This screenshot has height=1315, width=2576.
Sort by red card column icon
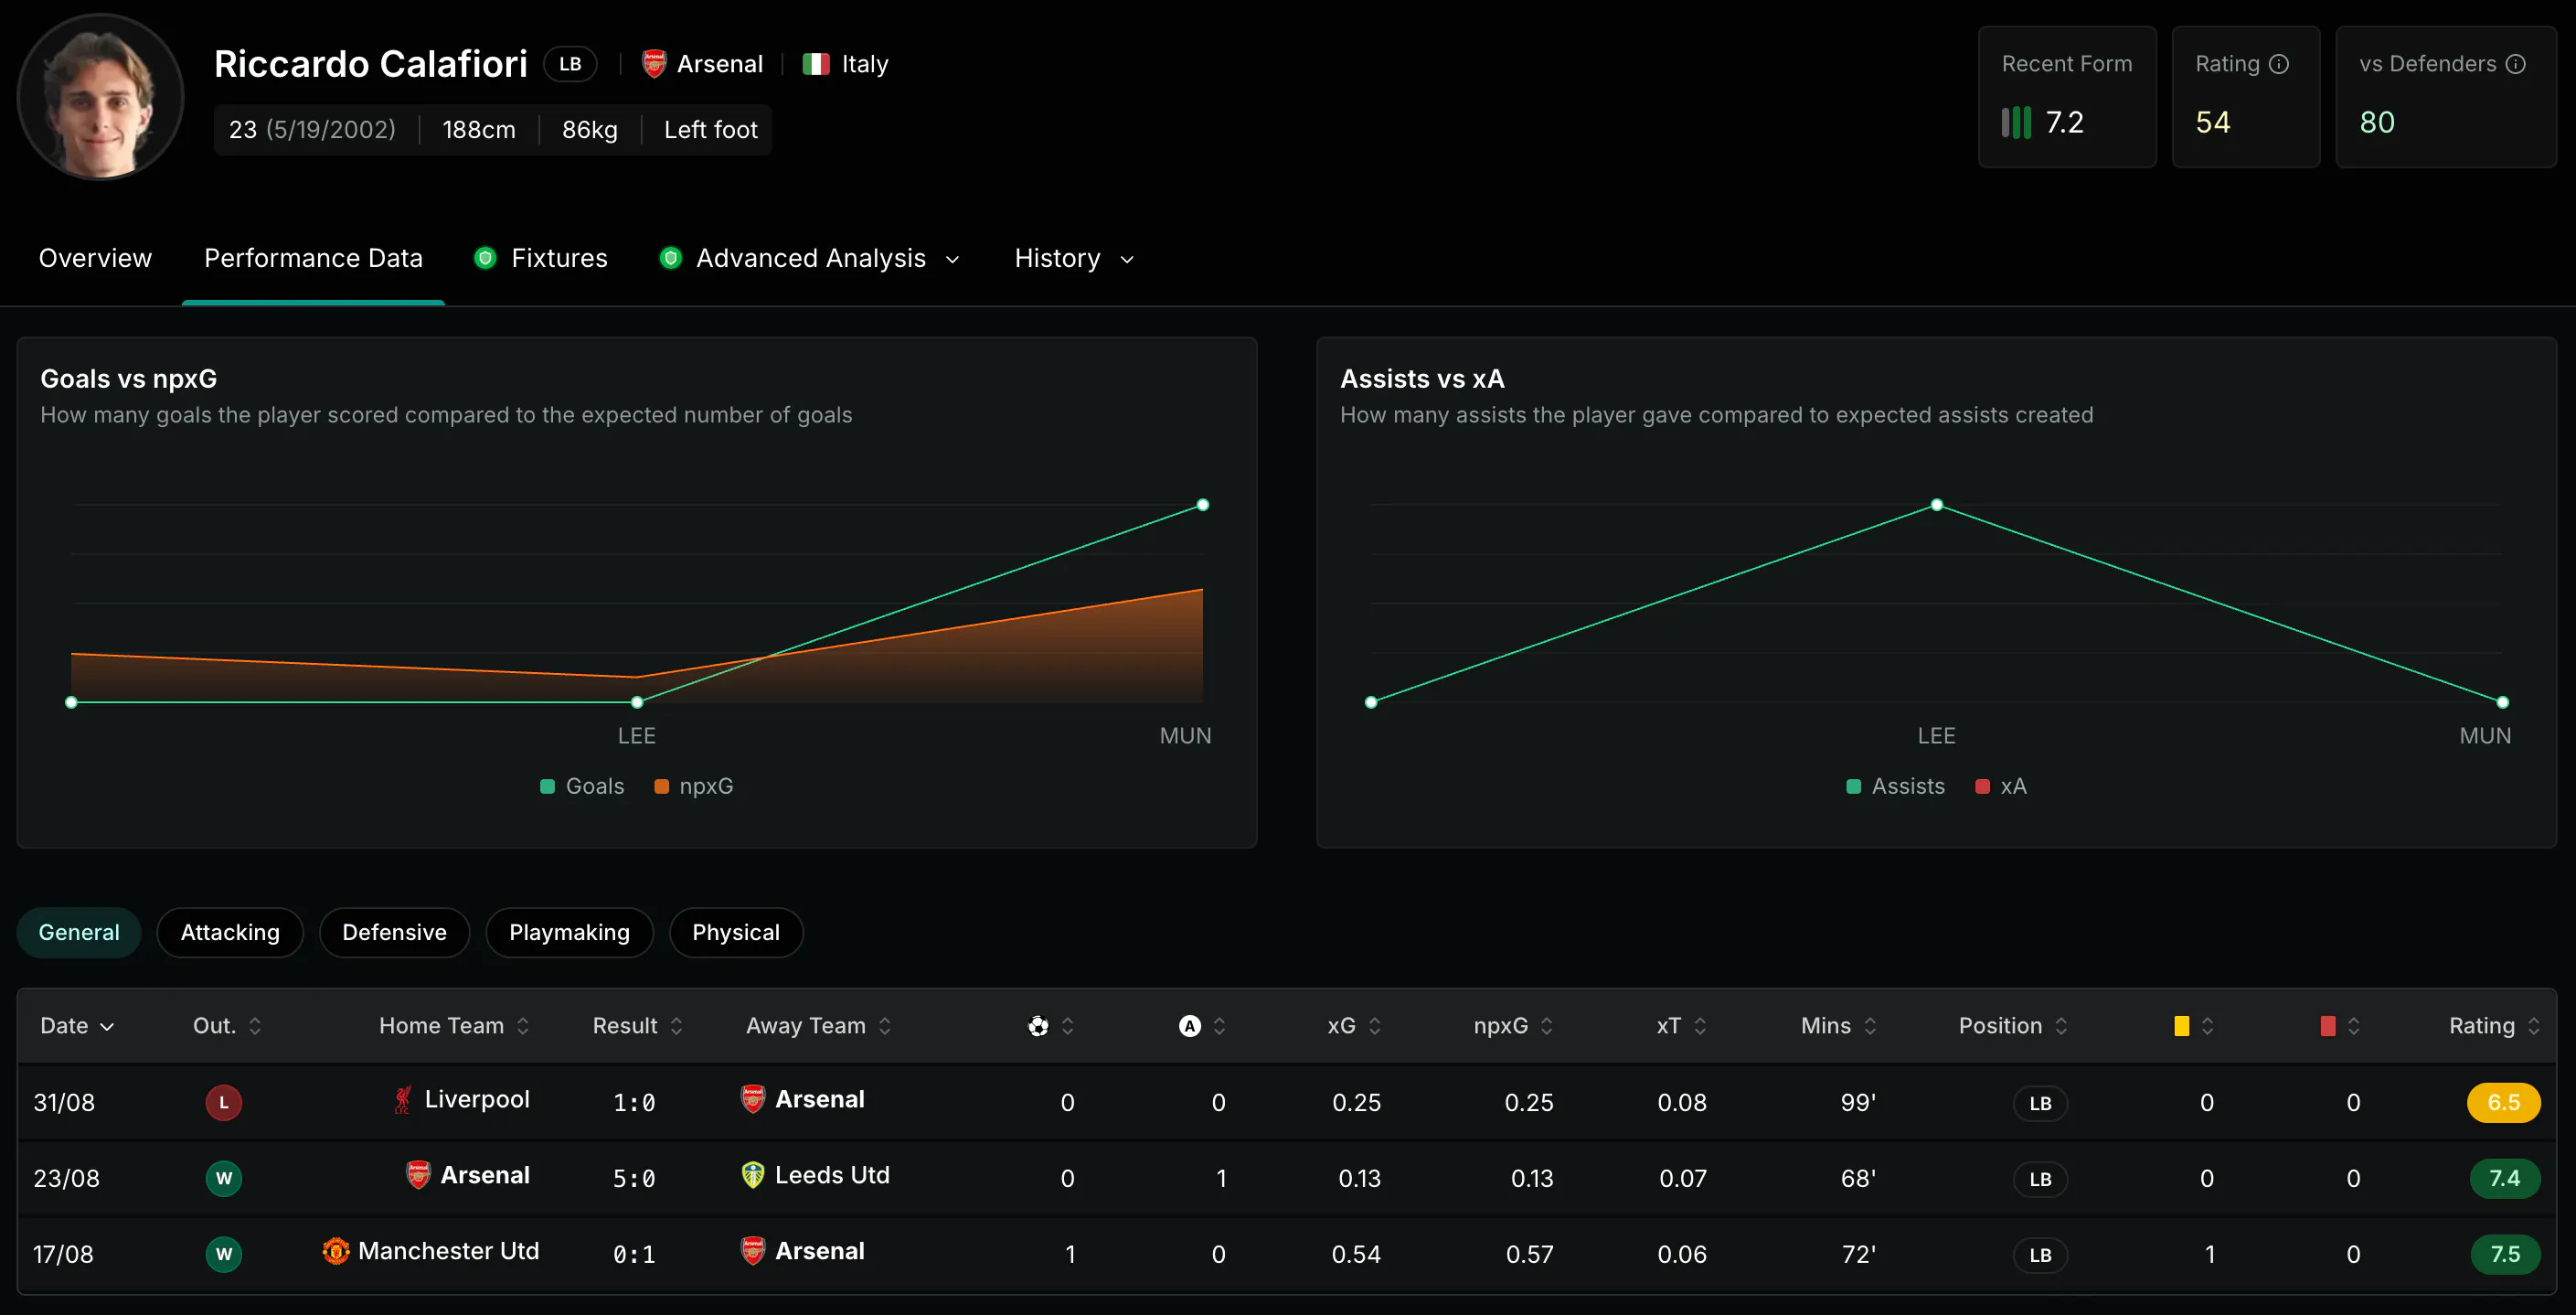2328,1026
